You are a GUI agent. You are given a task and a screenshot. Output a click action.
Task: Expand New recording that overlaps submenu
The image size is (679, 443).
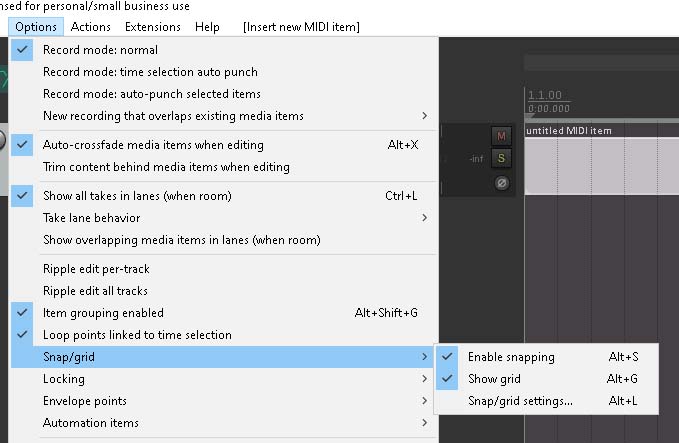[x=222, y=116]
